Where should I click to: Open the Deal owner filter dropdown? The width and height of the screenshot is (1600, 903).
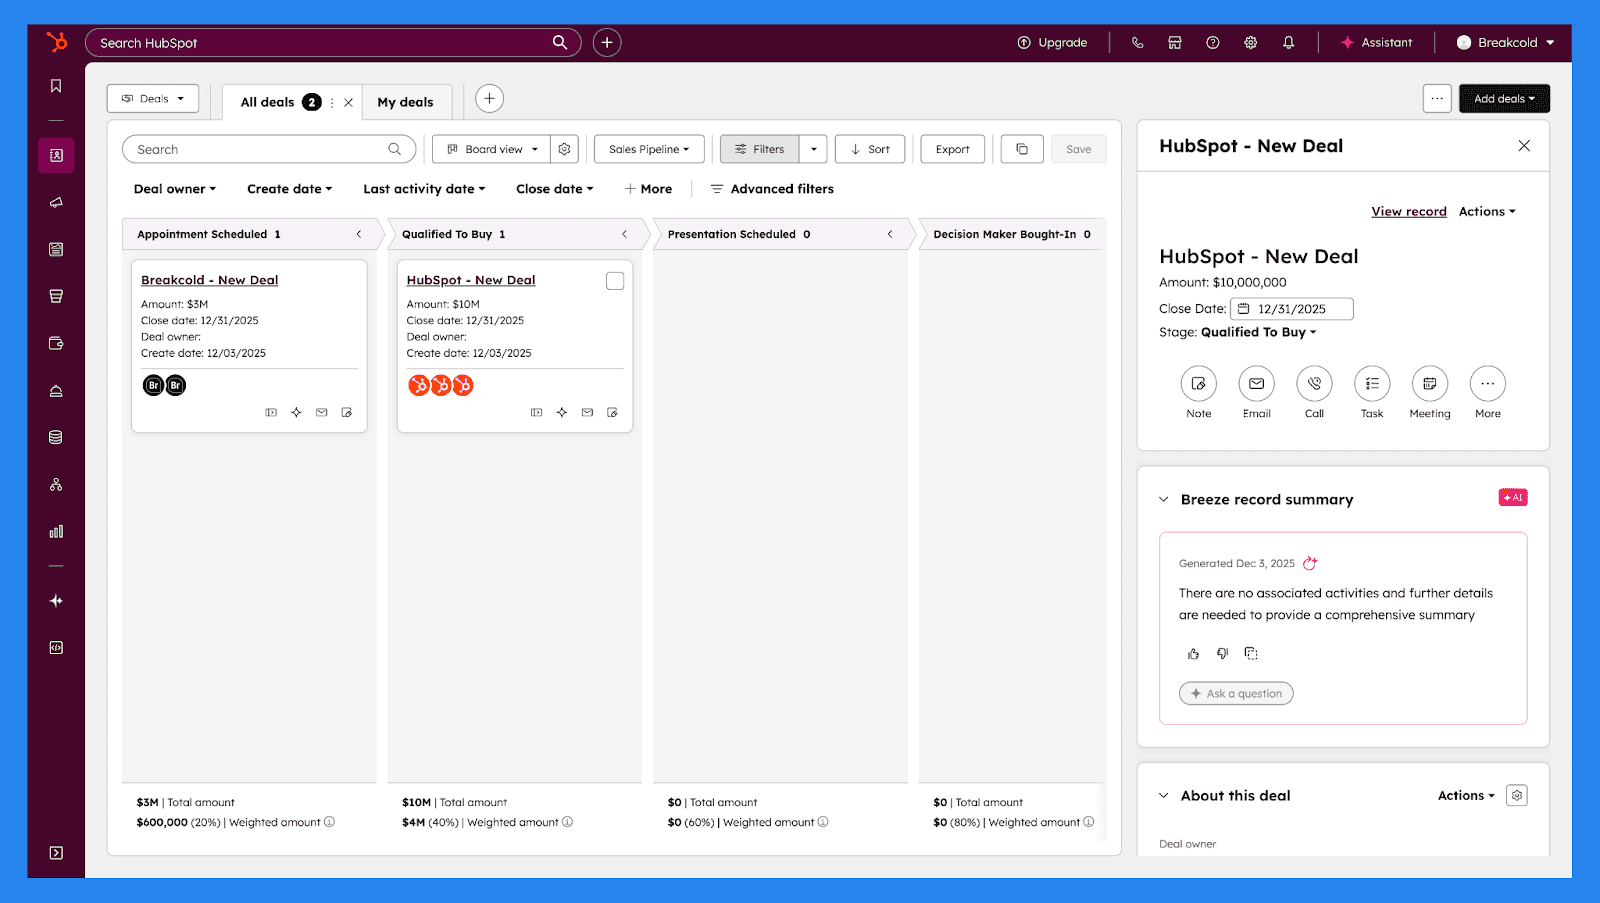174,188
